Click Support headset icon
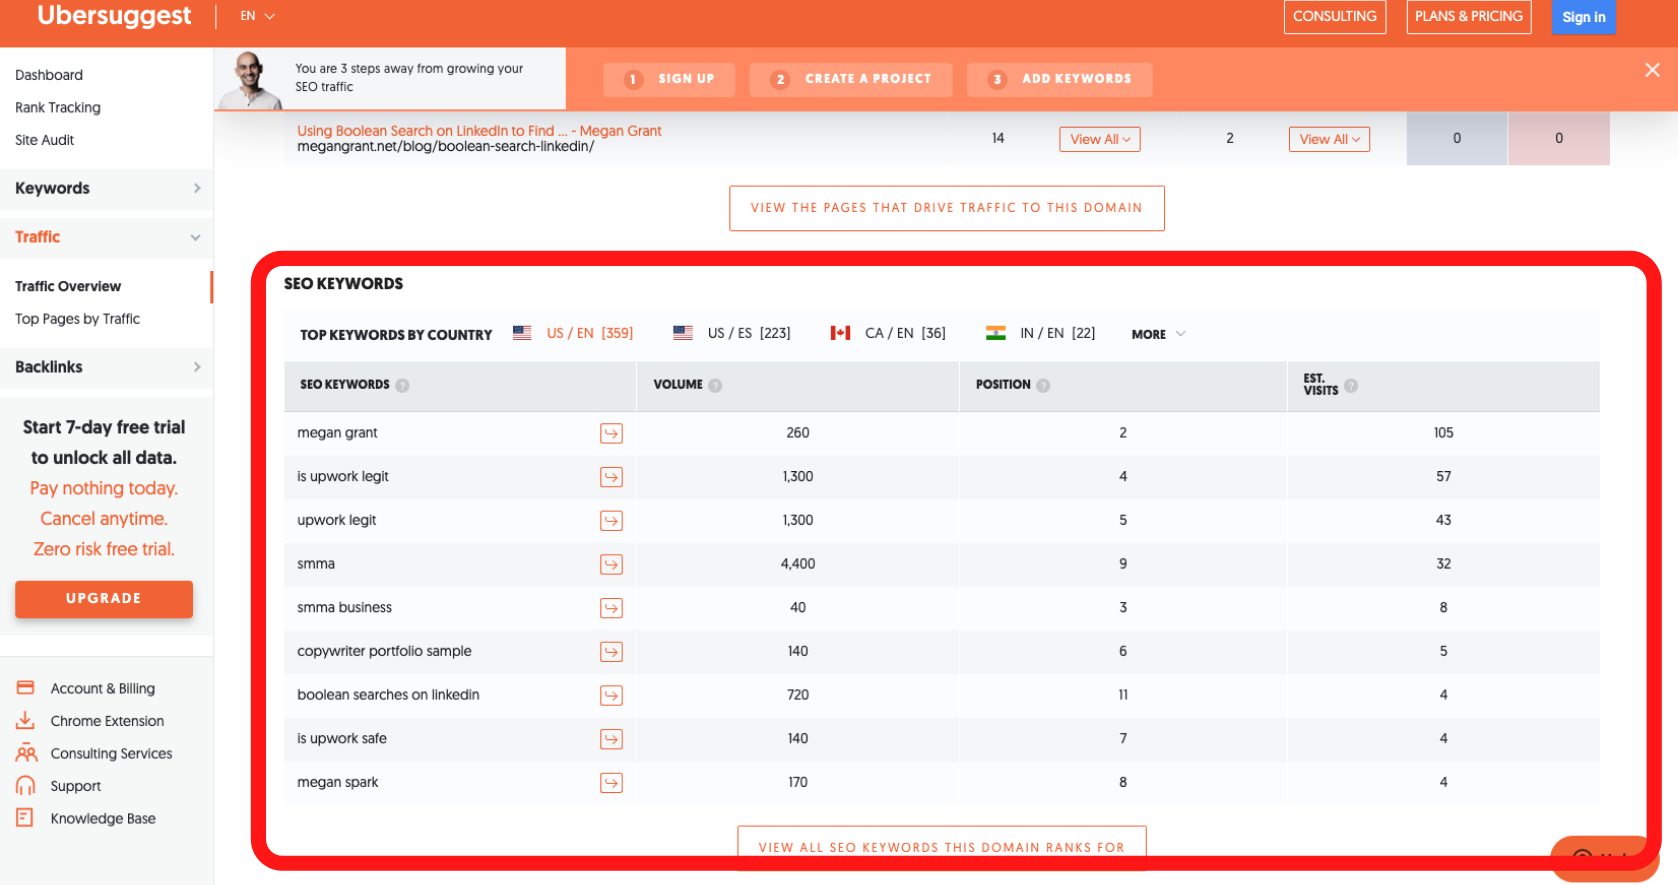This screenshot has height=885, width=1678. (x=26, y=786)
